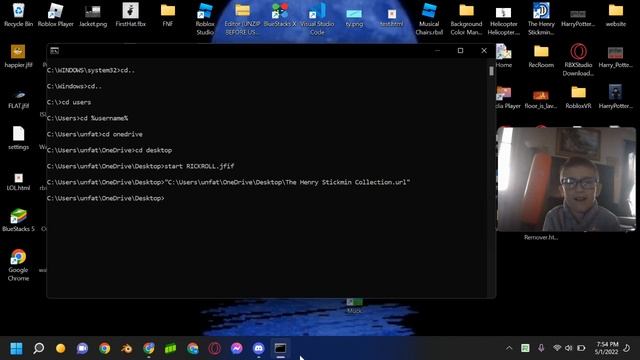The image size is (640, 360).
Task: Open the RecRoom folder on the desktop
Action: [541, 56]
